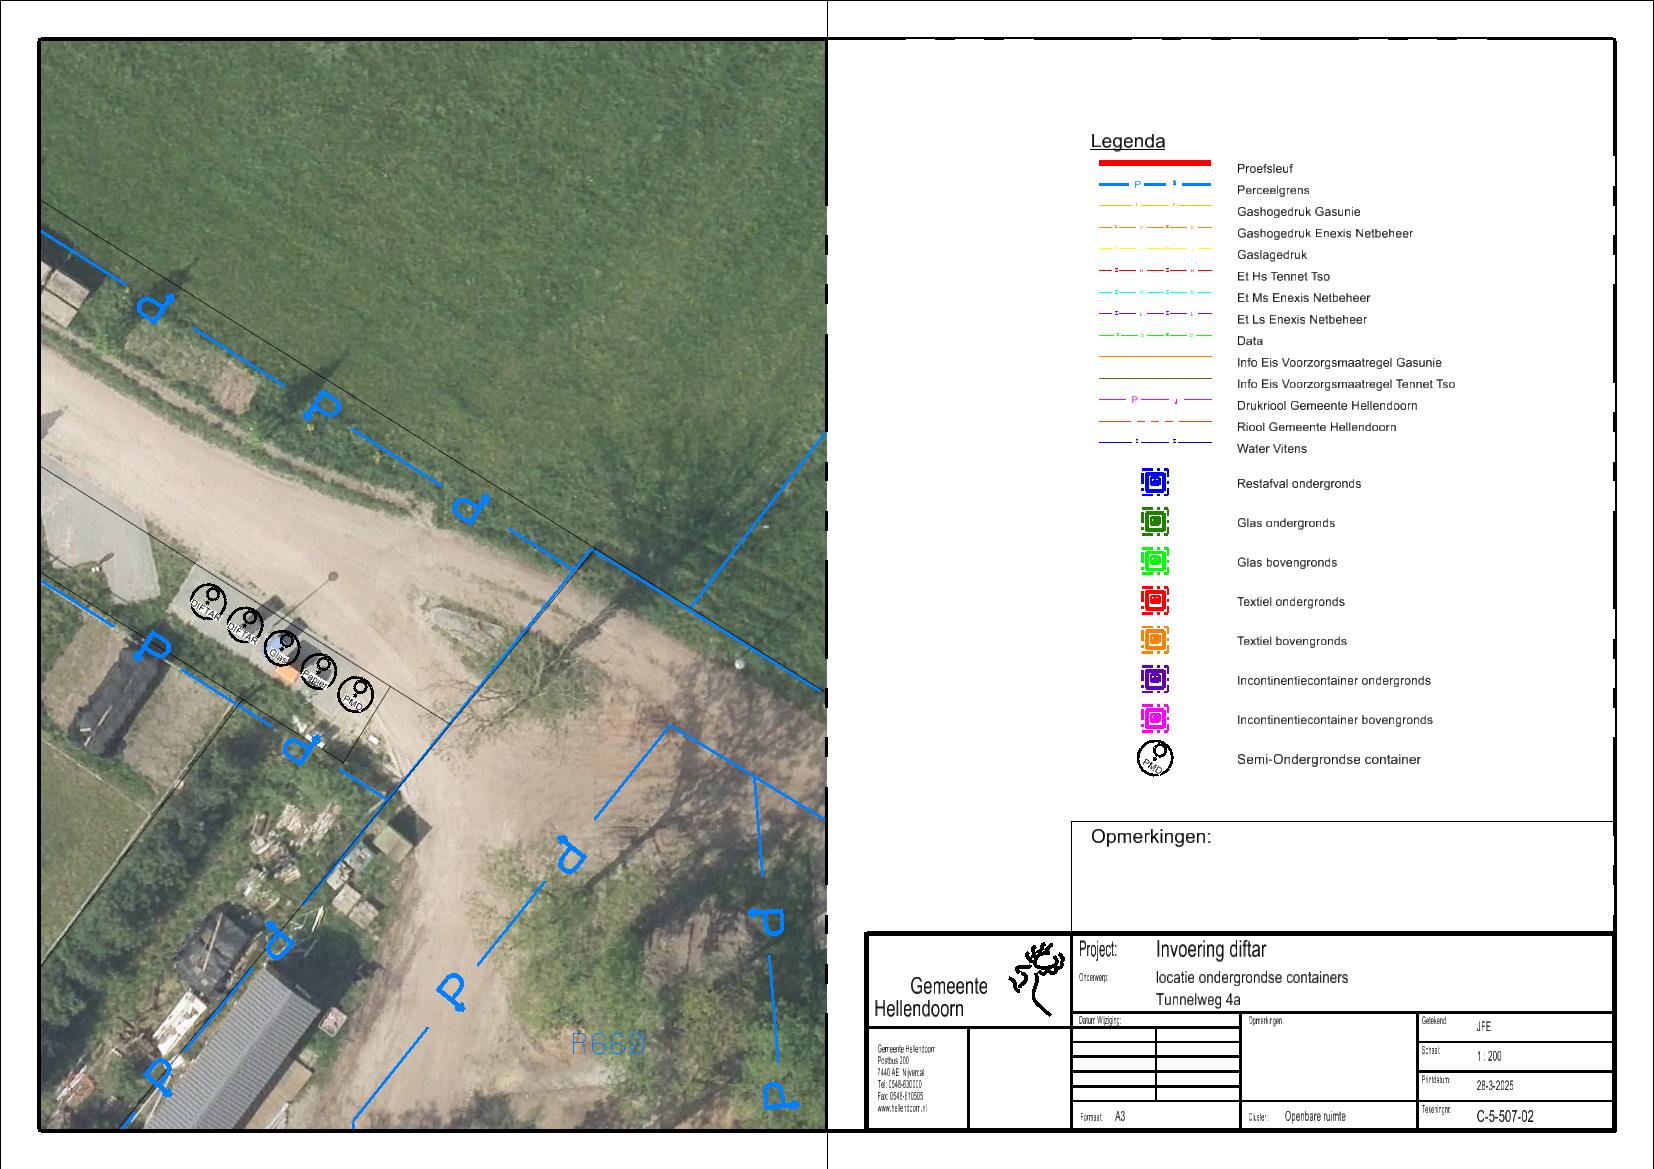This screenshot has height=1169, width=1654.
Task: Click the Gemeente Hellendoorn deer logo
Action: click(x=1037, y=977)
